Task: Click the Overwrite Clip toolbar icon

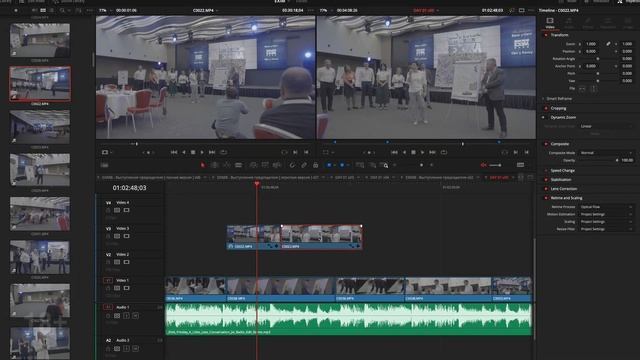Action: coord(265,165)
